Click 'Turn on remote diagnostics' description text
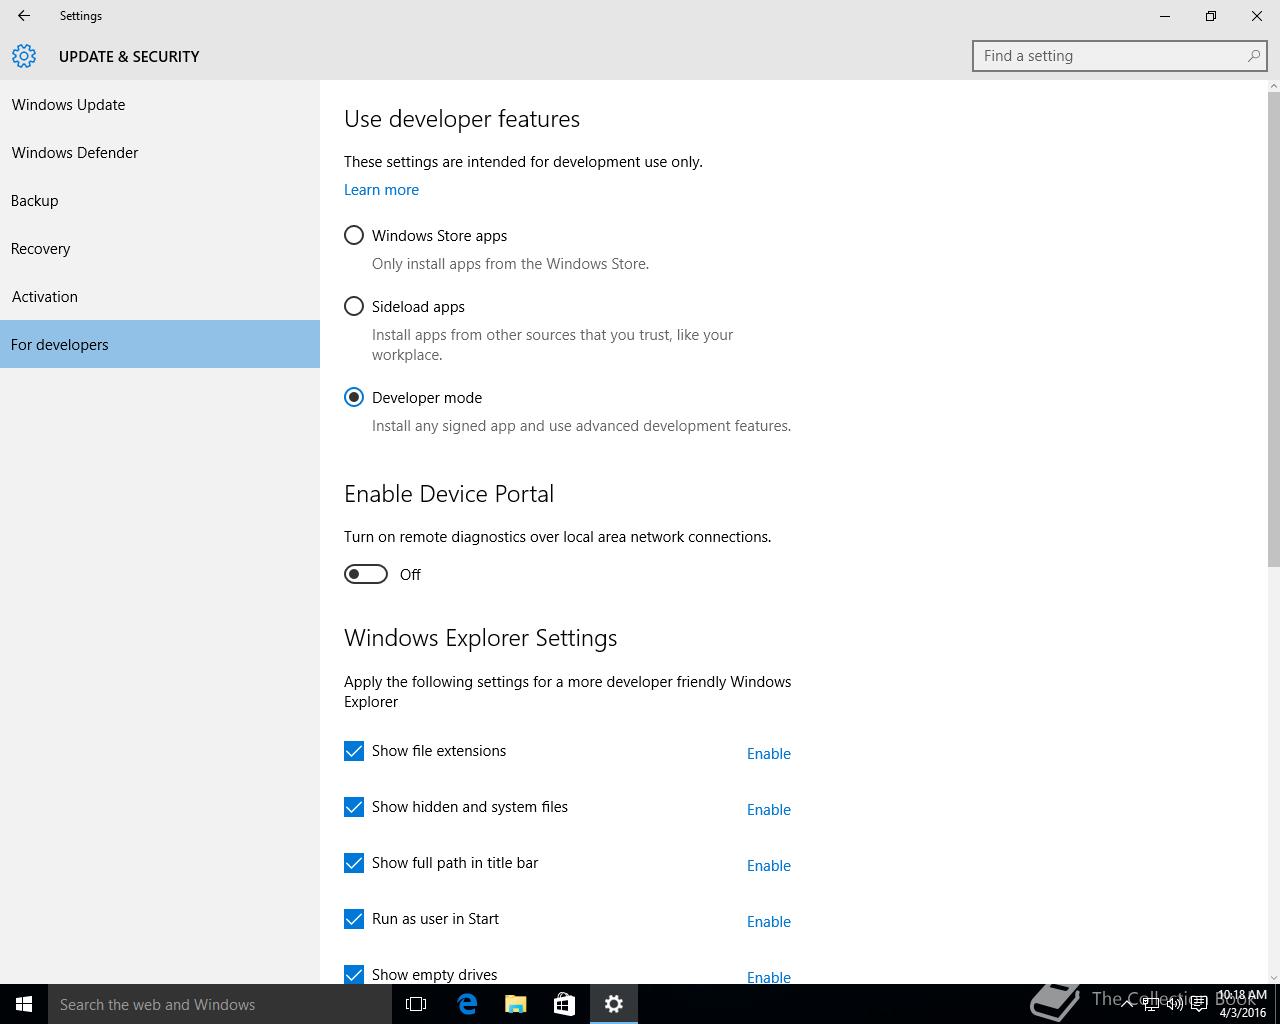 pos(557,537)
